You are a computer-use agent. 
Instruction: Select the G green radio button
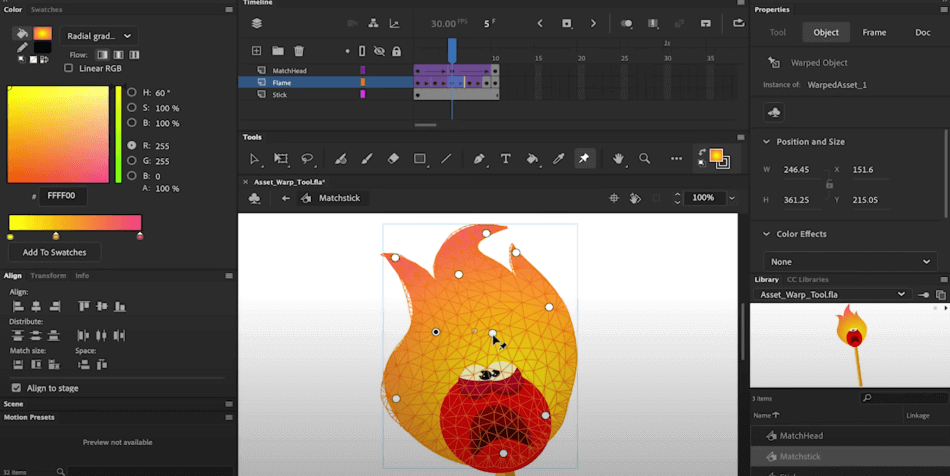click(131, 160)
